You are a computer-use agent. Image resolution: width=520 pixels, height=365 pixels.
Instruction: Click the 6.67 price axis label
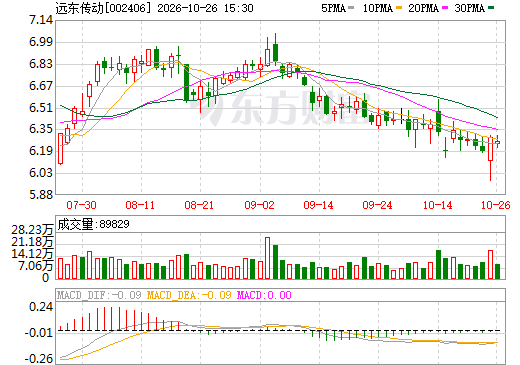[41, 86]
